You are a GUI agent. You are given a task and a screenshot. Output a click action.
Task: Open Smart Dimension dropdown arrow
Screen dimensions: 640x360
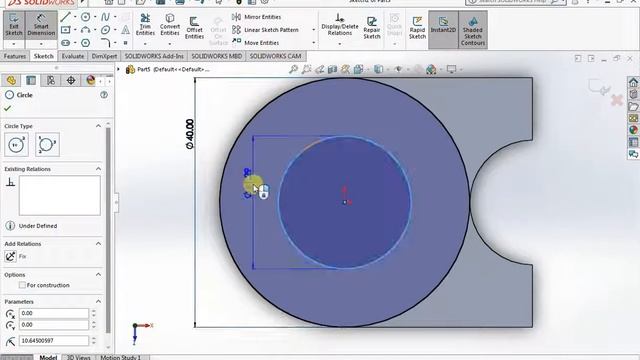point(41,44)
